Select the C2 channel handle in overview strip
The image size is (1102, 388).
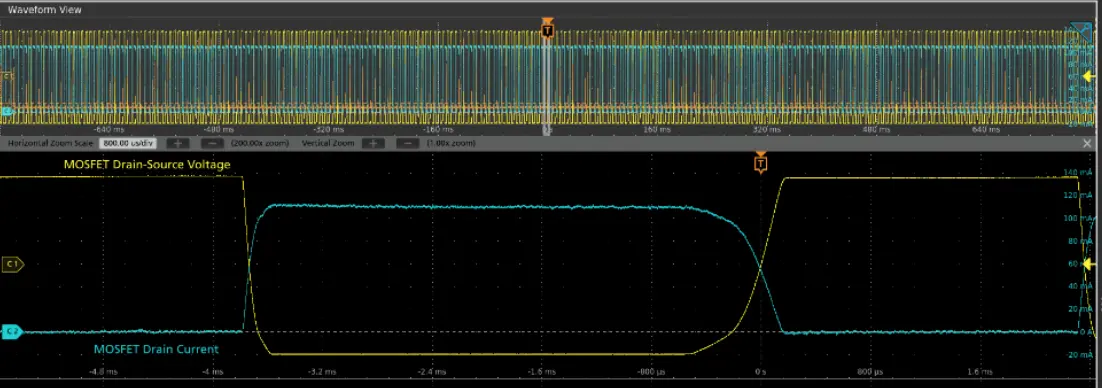tap(7, 111)
